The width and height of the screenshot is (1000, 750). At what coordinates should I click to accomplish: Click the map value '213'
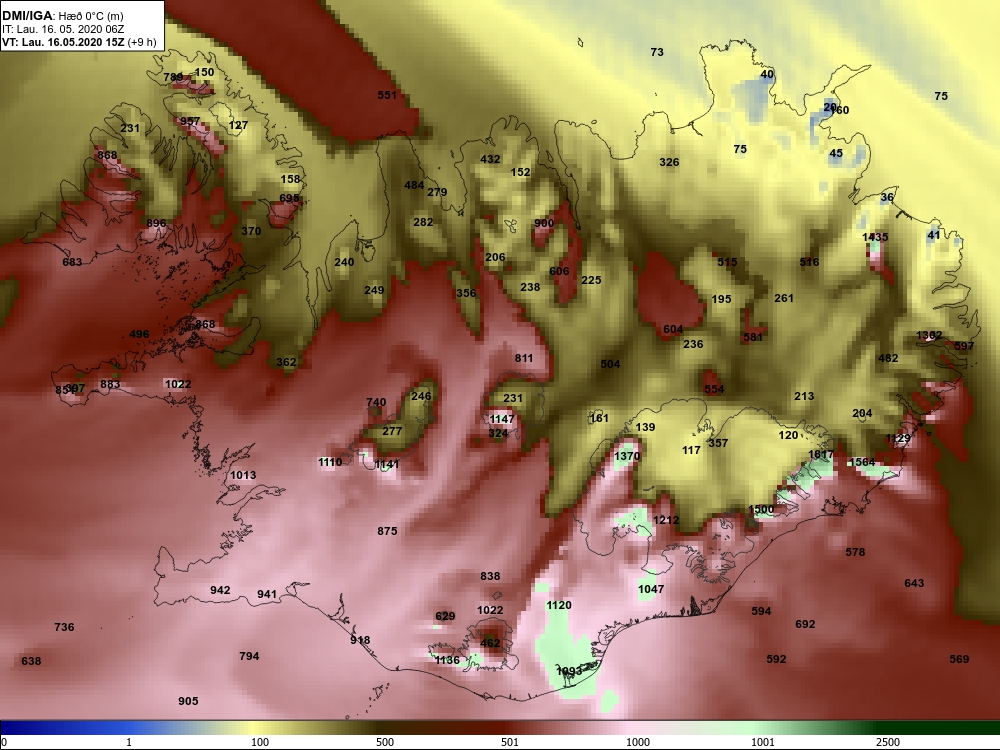(x=804, y=396)
